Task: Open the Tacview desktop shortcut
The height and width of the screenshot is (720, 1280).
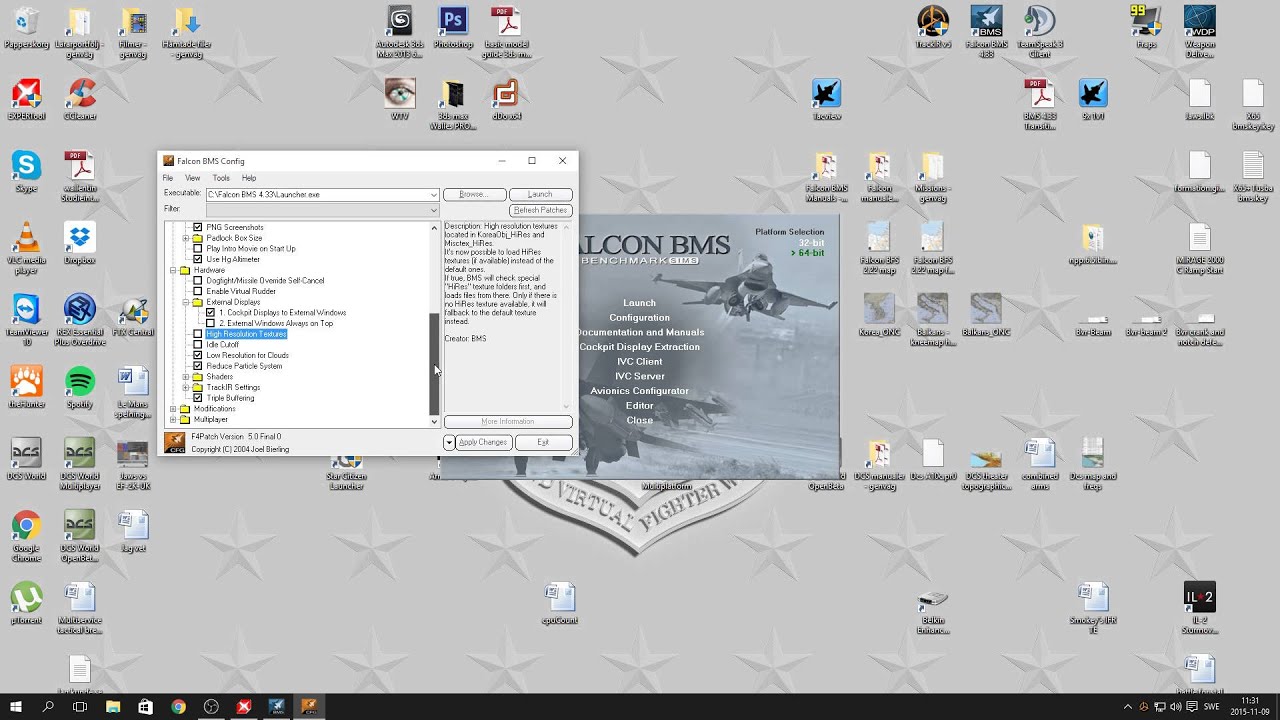Action: [x=826, y=100]
